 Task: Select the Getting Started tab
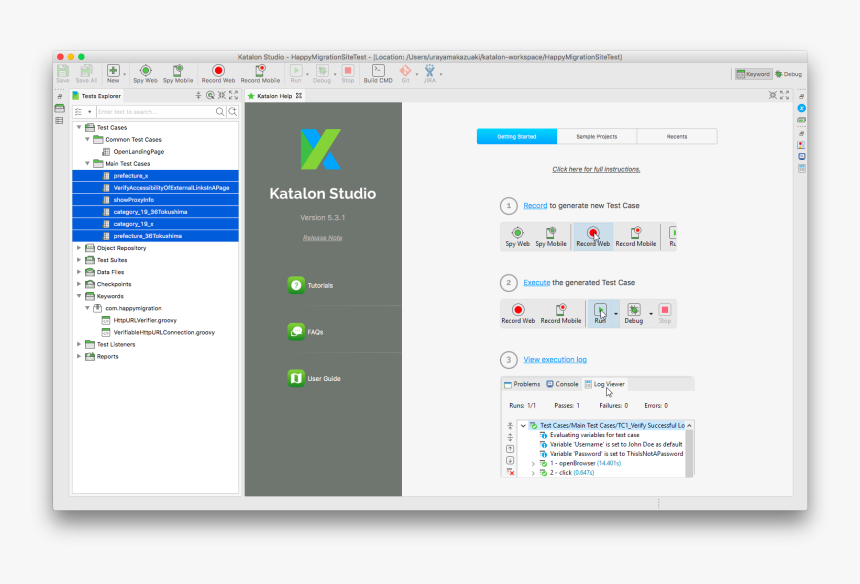[x=517, y=137]
